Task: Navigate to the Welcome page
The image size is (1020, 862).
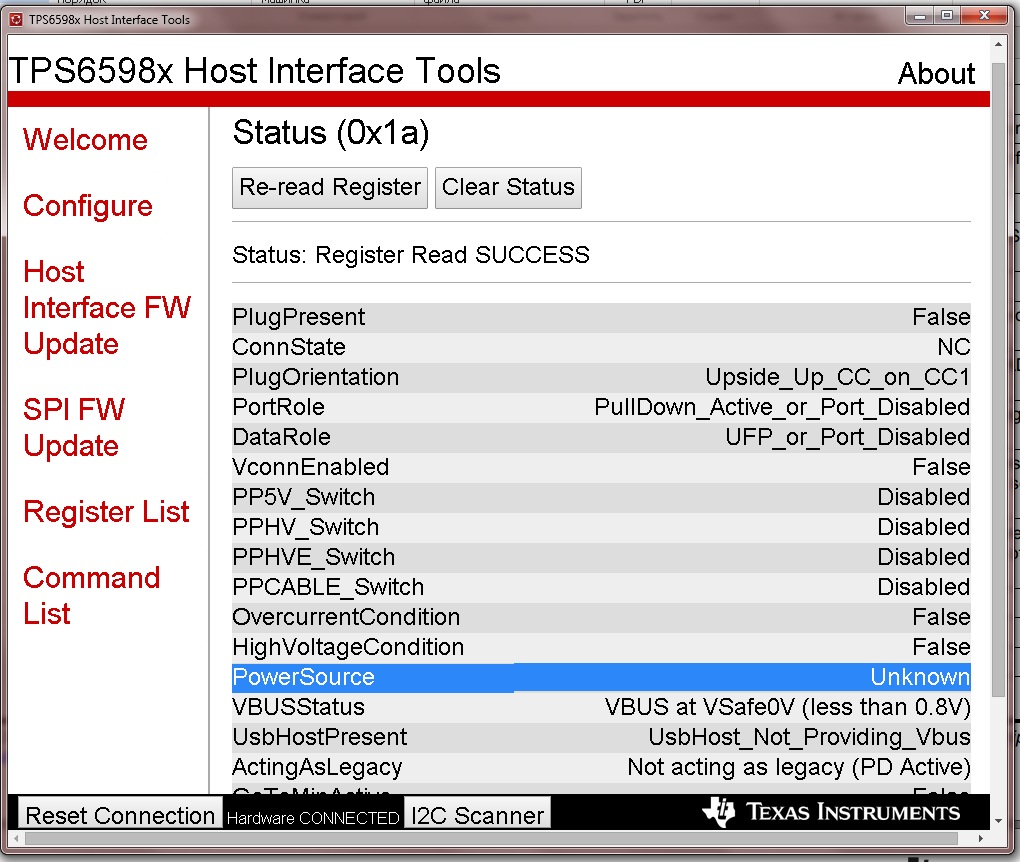Action: click(84, 140)
